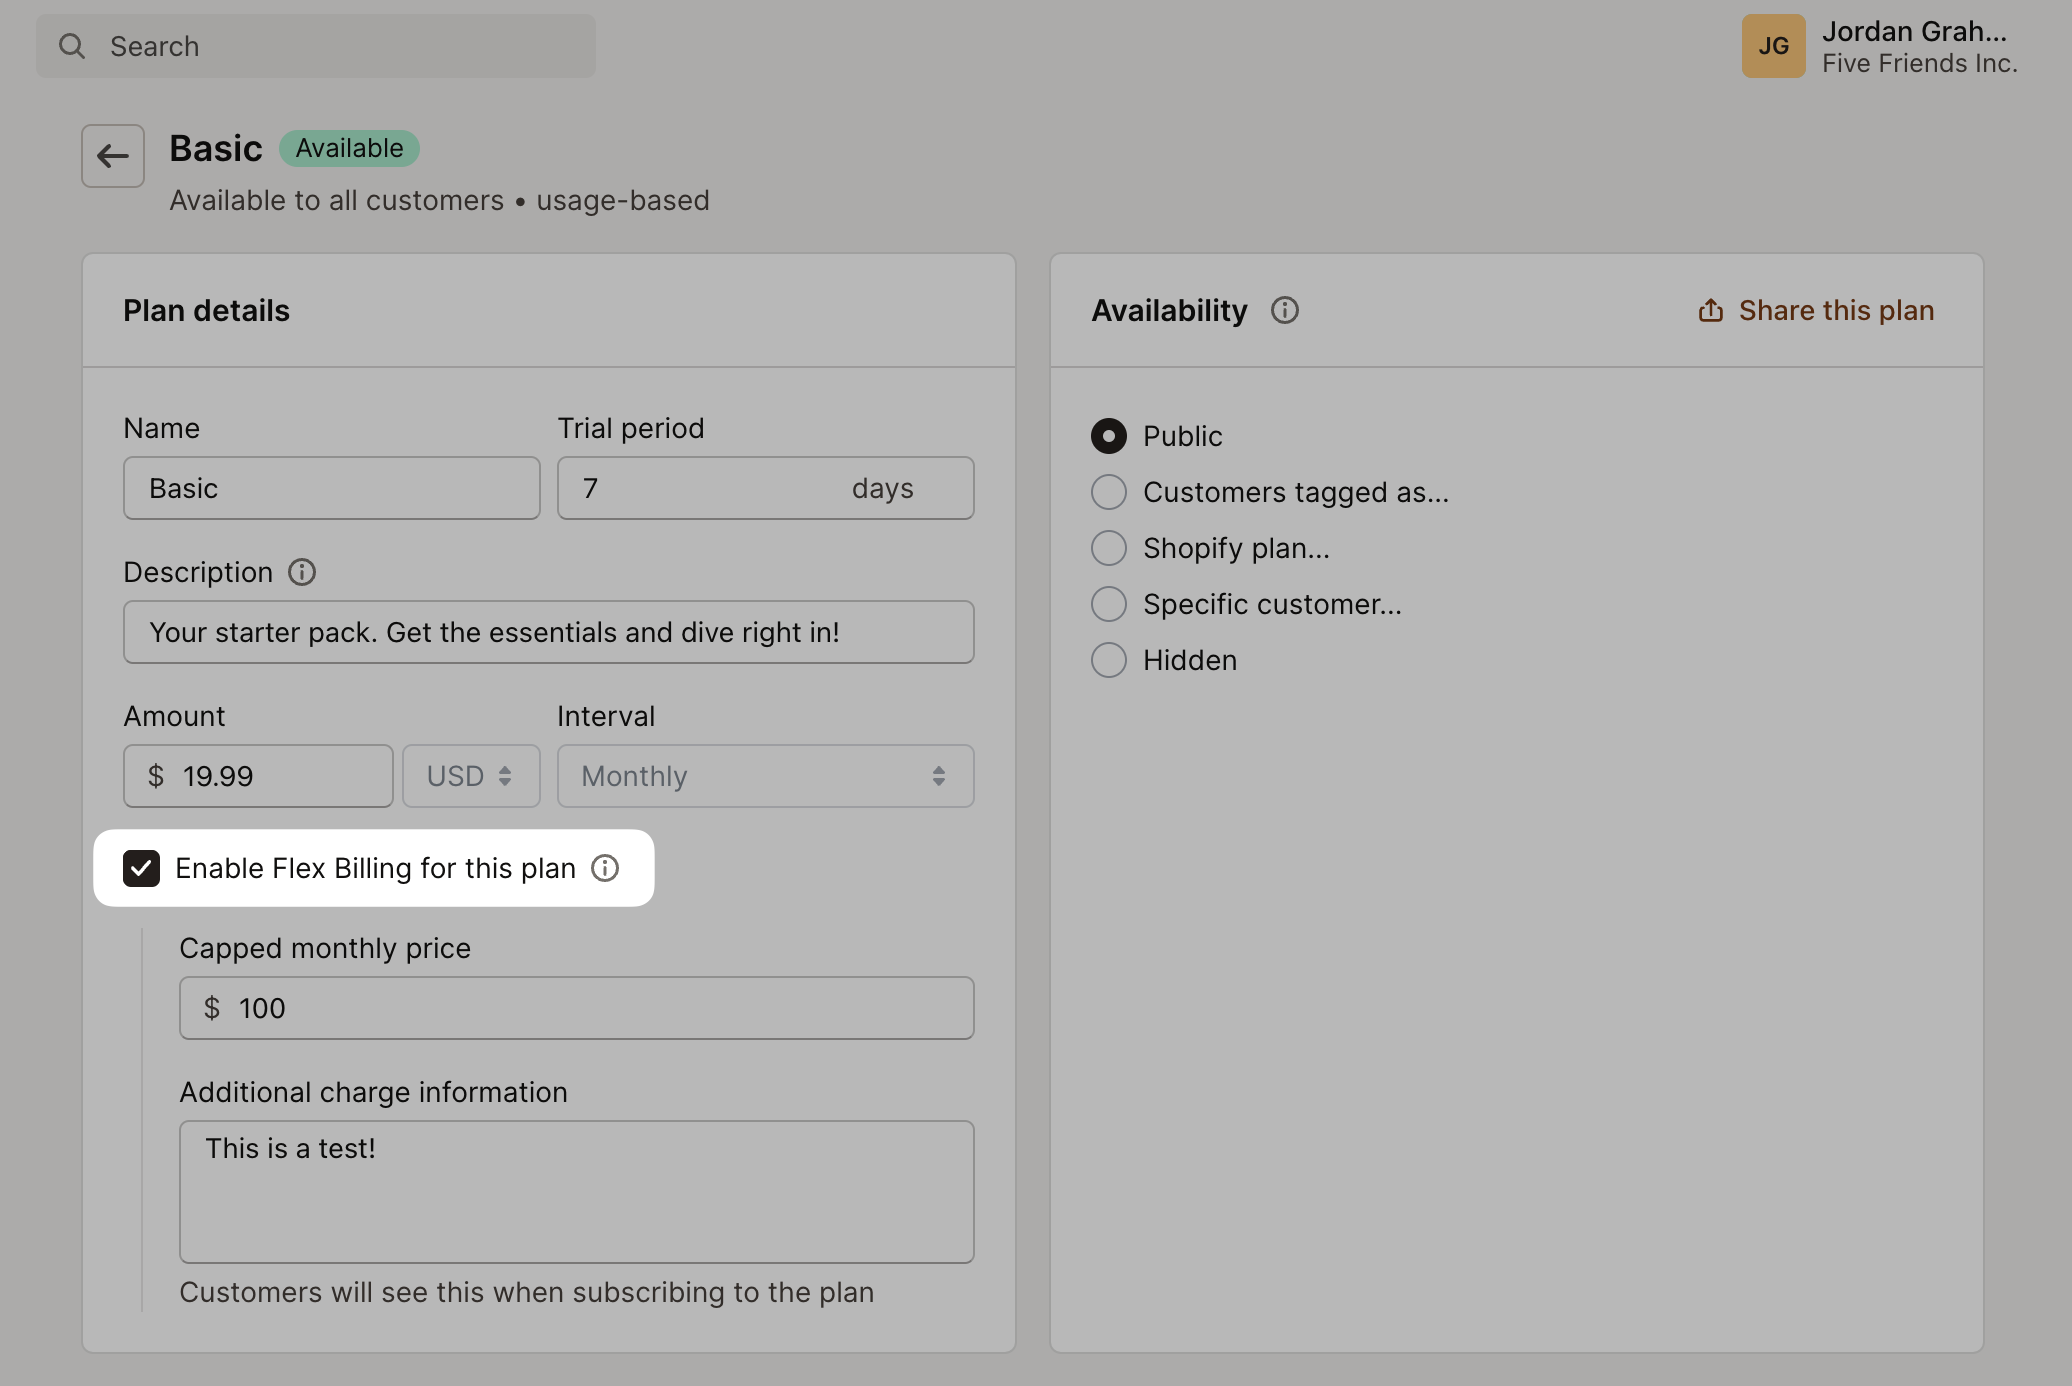This screenshot has height=1386, width=2072.
Task: Toggle the Enable Flex Billing checkbox
Action: pos(141,866)
